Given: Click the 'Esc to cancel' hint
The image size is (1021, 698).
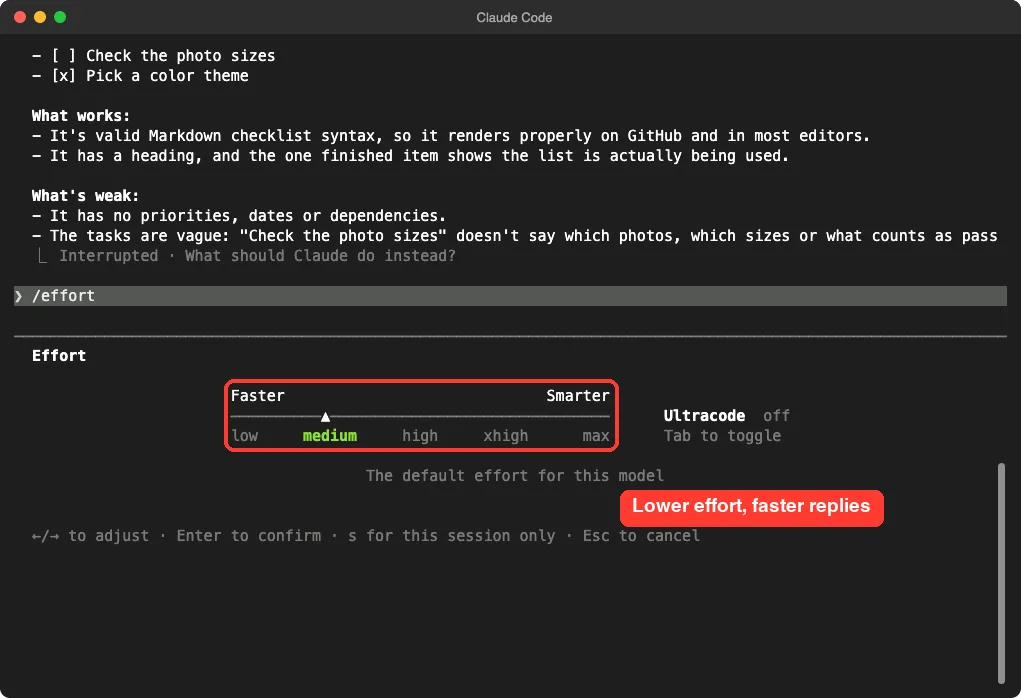Looking at the screenshot, I should (x=641, y=536).
